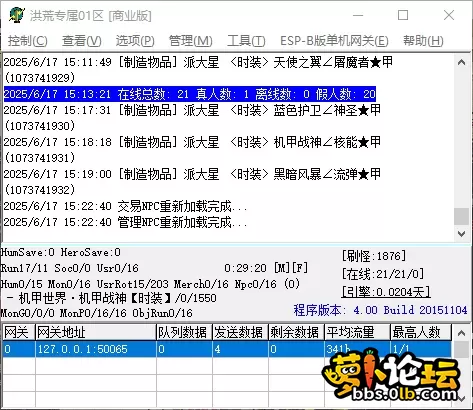
Task: Open the 工具(T) menu
Action: (x=246, y=41)
